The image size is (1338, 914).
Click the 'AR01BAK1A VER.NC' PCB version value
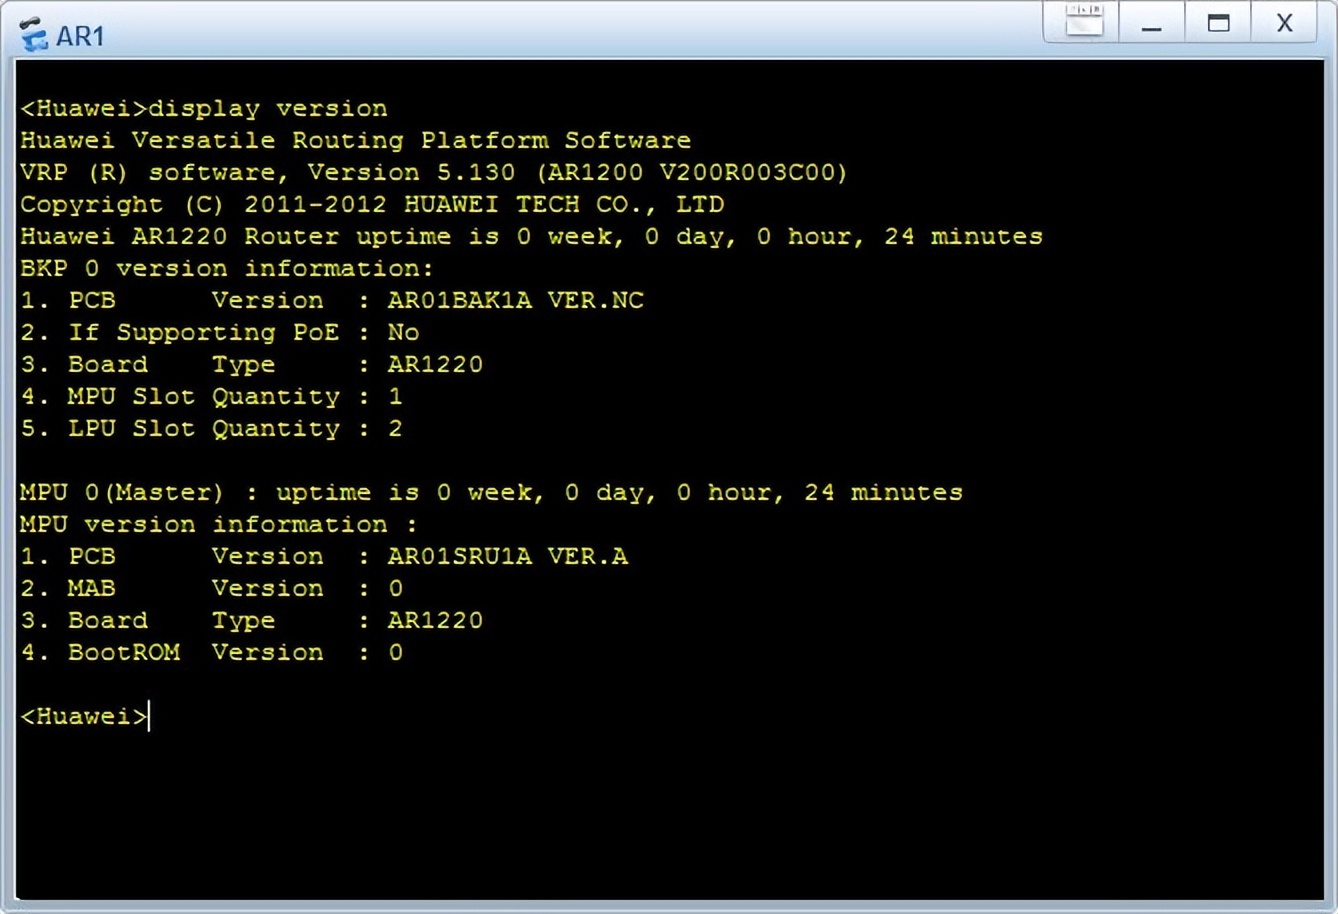point(515,300)
